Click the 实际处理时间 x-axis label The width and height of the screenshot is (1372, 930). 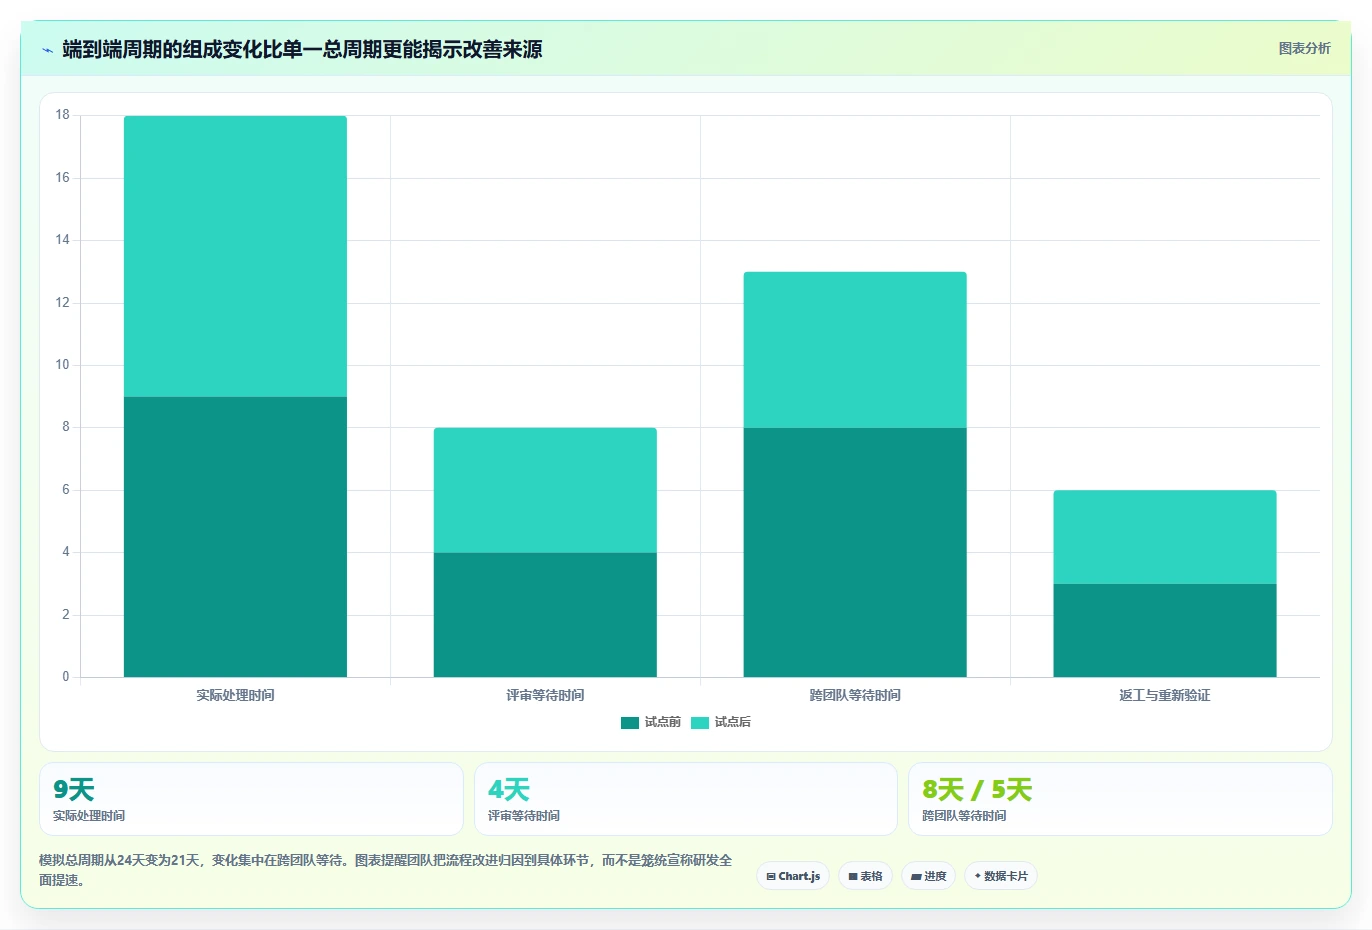(x=235, y=695)
